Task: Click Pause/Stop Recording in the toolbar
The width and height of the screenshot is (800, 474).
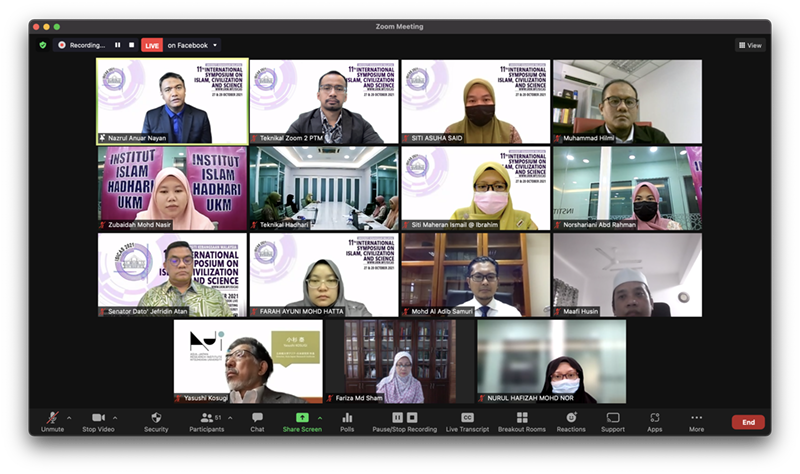Action: click(404, 417)
